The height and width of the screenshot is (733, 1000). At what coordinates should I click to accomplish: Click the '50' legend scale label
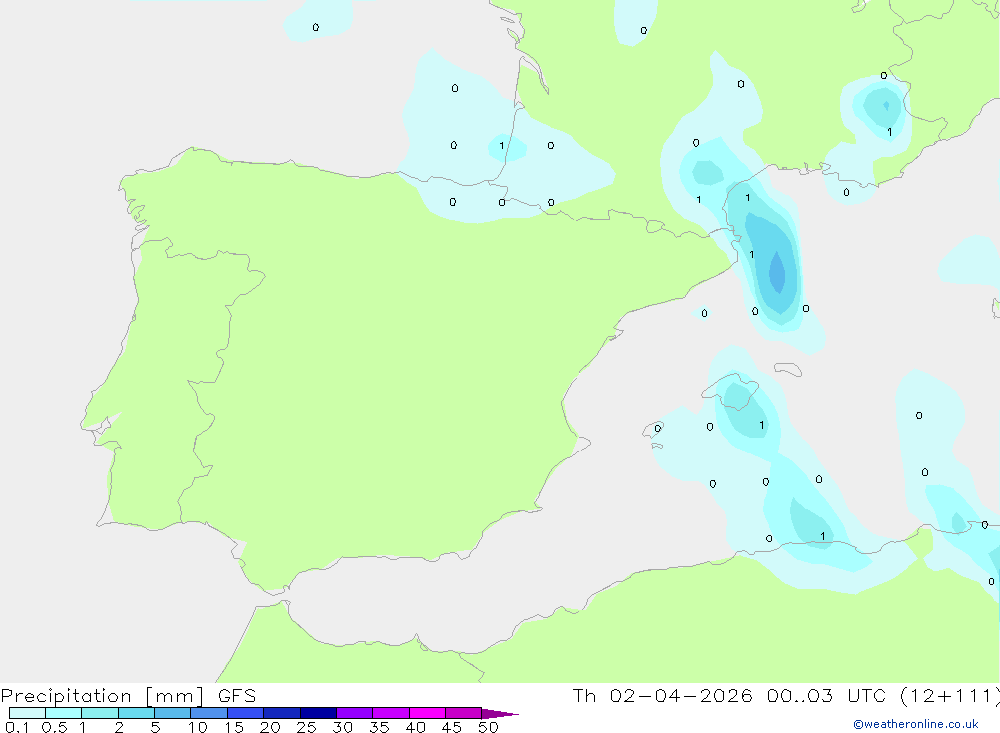point(489,727)
